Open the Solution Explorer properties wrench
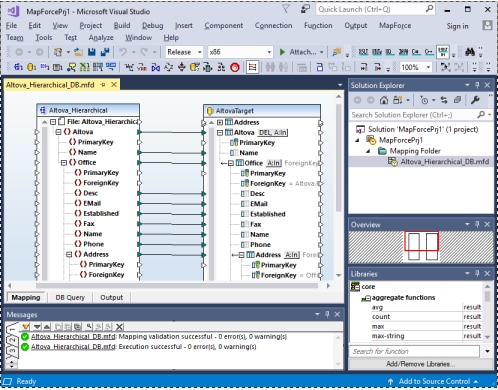This screenshot has height=390, width=498. [x=475, y=100]
